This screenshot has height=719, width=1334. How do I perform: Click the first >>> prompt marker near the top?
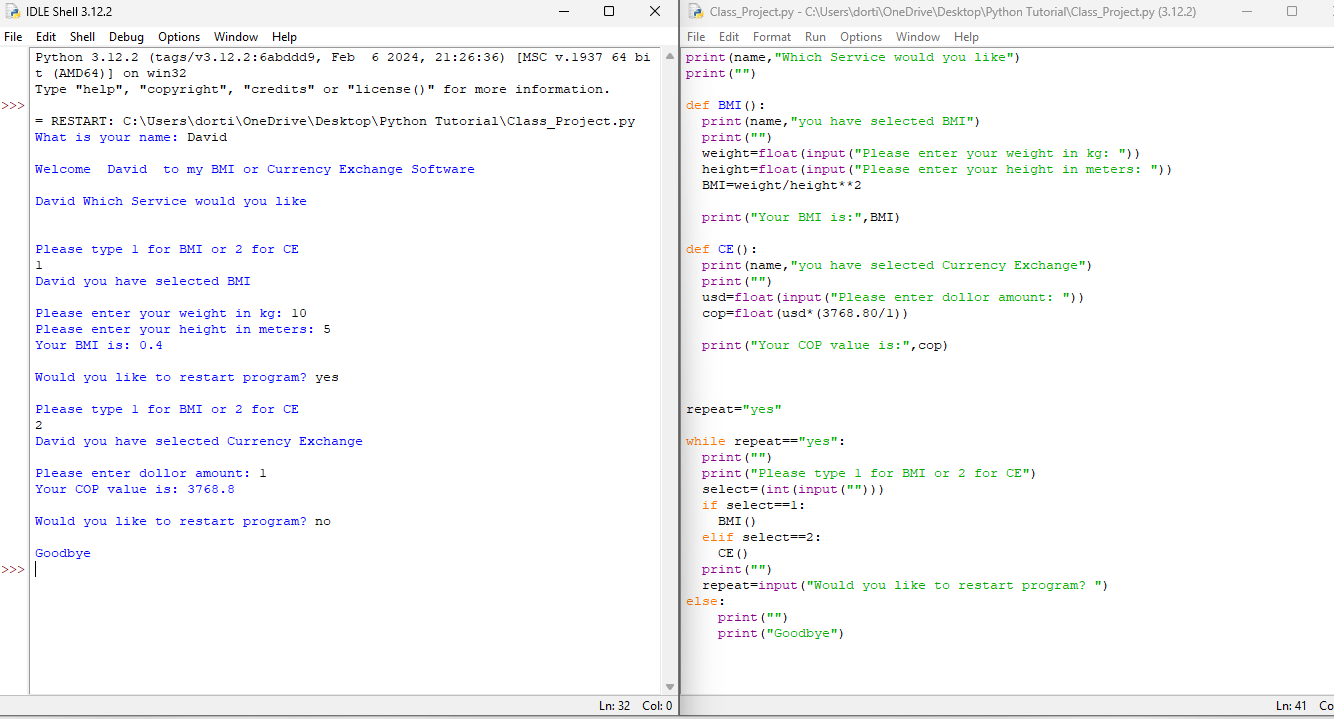click(x=13, y=105)
